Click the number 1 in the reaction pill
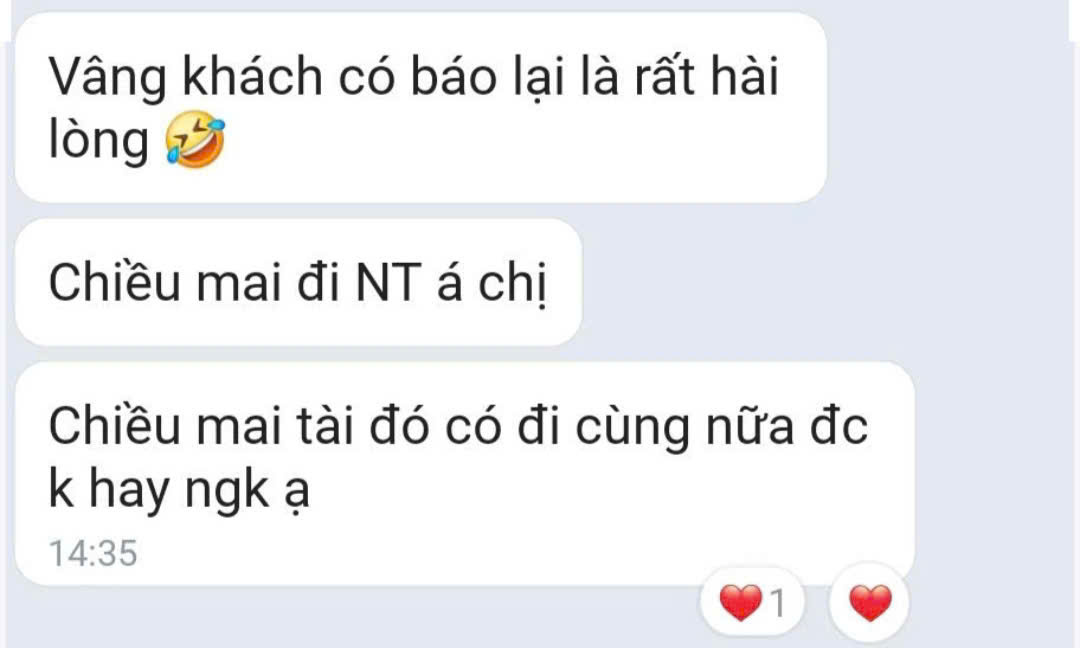Image resolution: width=1080 pixels, height=648 pixels. click(x=778, y=604)
